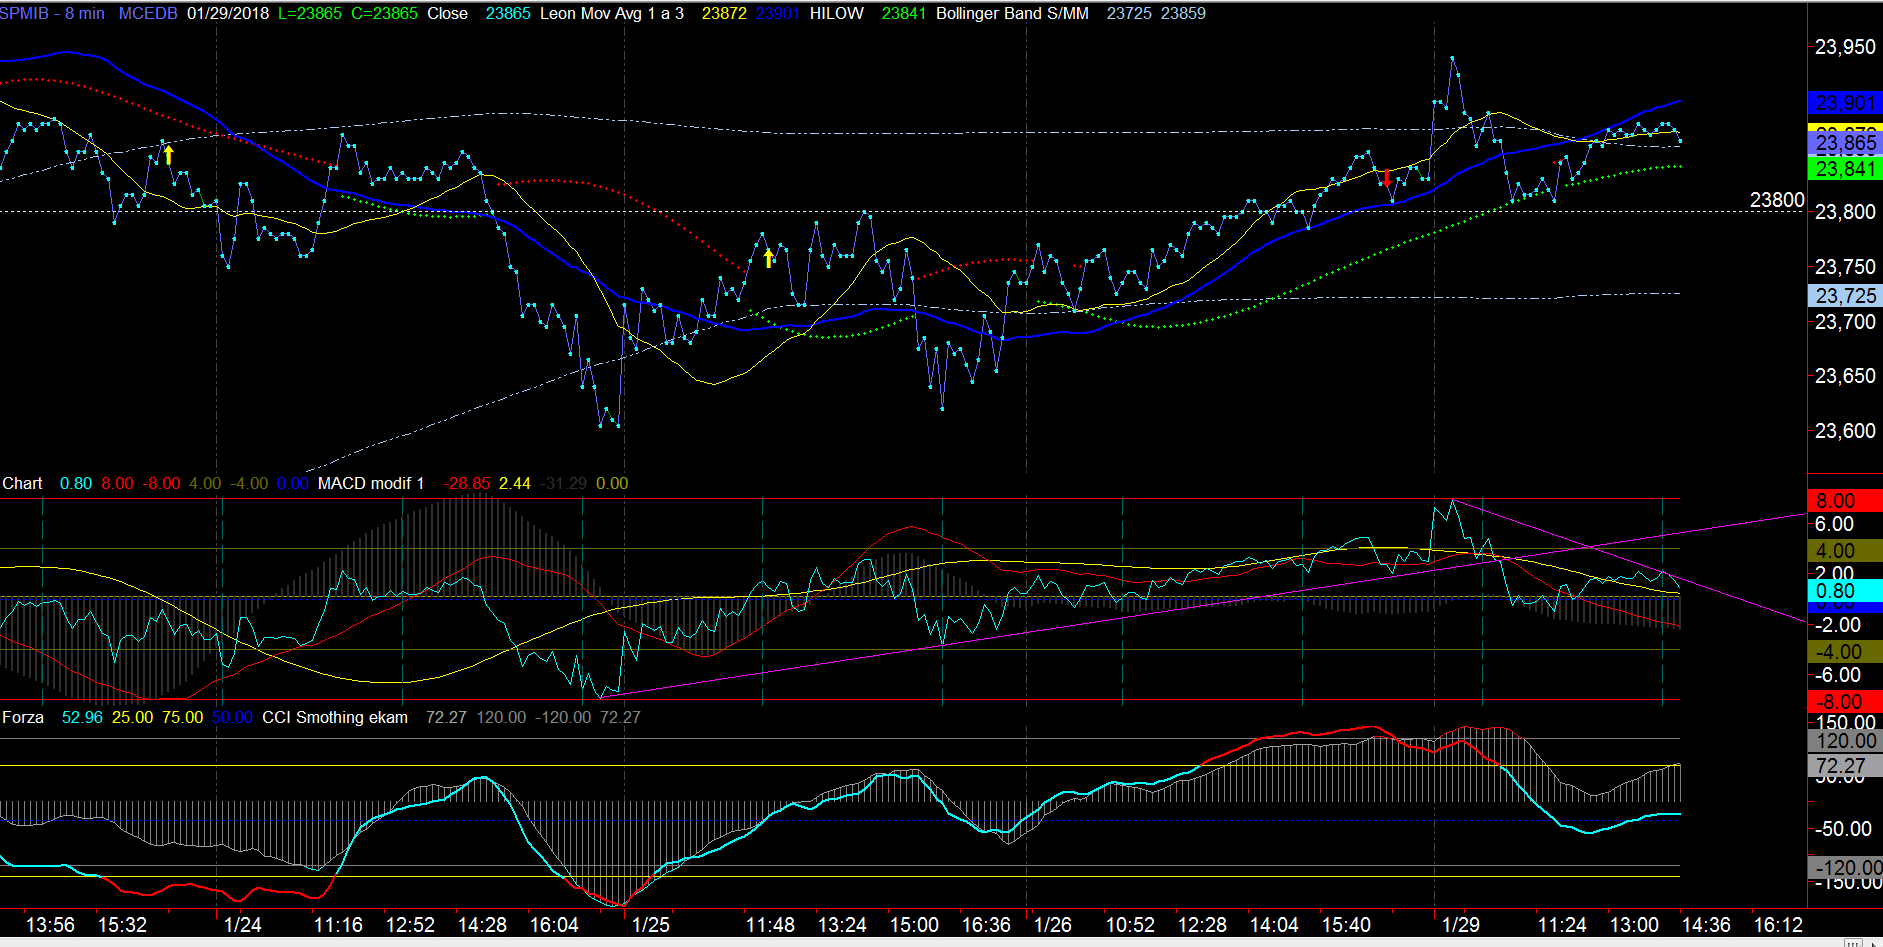This screenshot has height=947, width=1883.
Task: Click the 23859 Bollinger header value
Action: click(1183, 14)
